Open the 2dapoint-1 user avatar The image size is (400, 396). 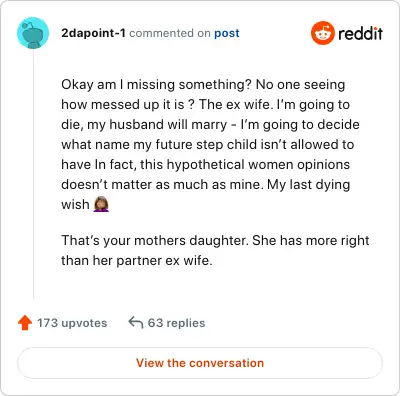pos(33,33)
